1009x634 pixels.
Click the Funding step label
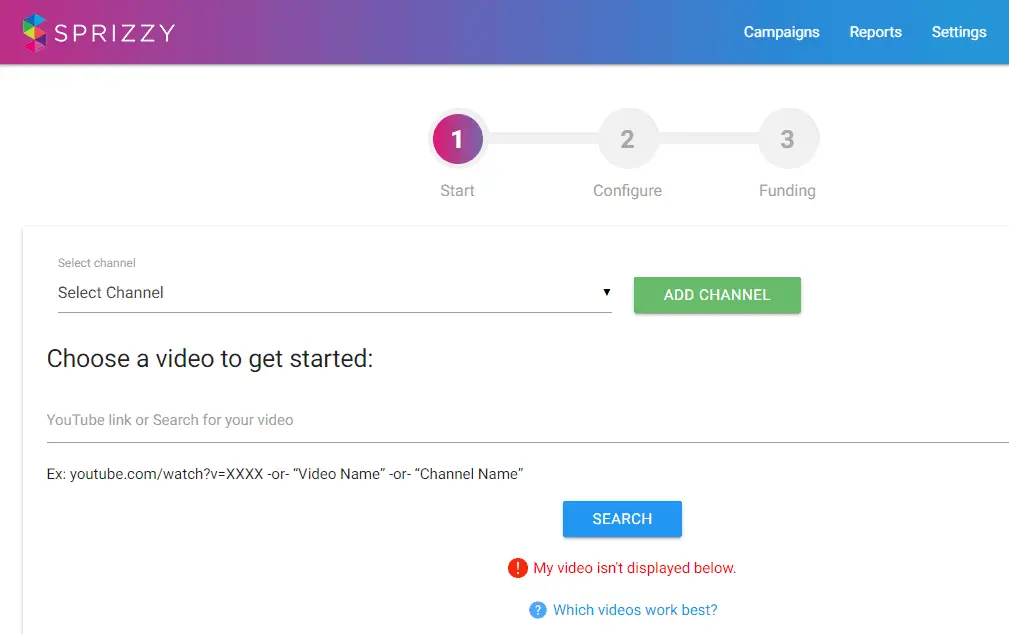787,190
